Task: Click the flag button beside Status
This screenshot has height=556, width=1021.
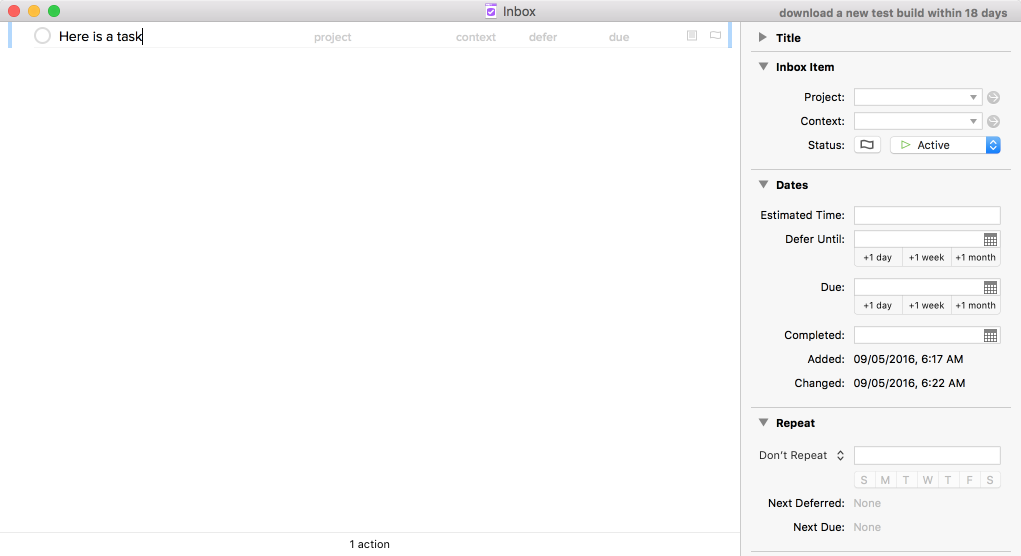Action: click(867, 145)
